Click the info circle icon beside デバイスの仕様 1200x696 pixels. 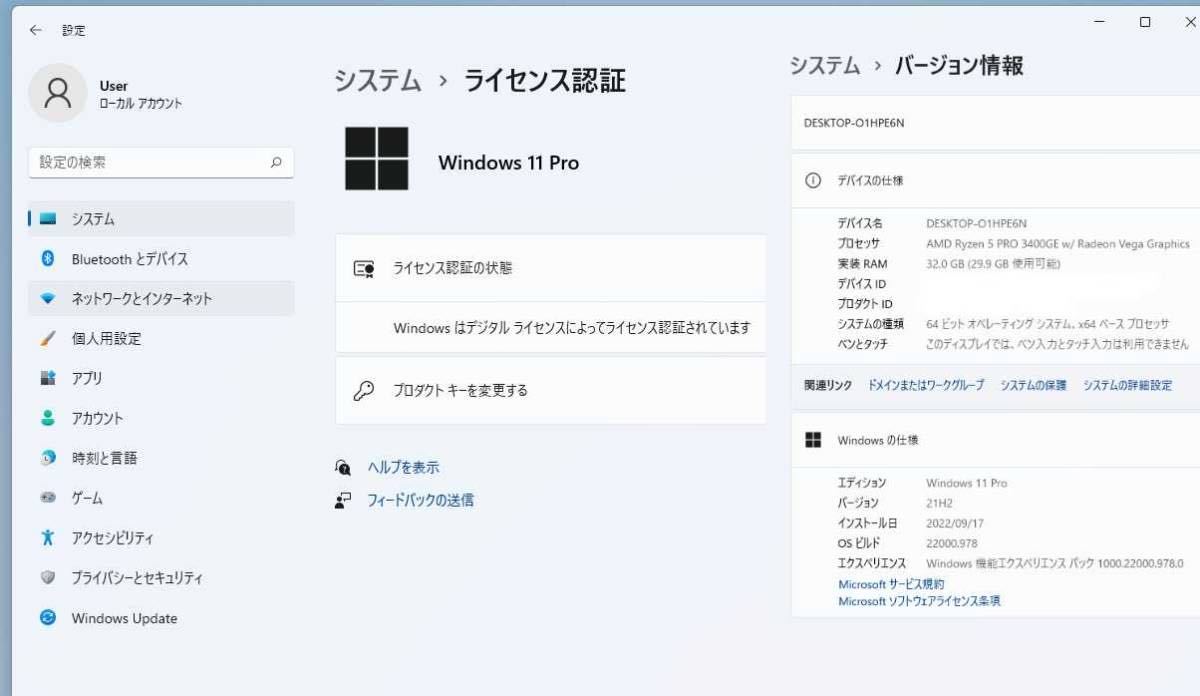(x=813, y=181)
